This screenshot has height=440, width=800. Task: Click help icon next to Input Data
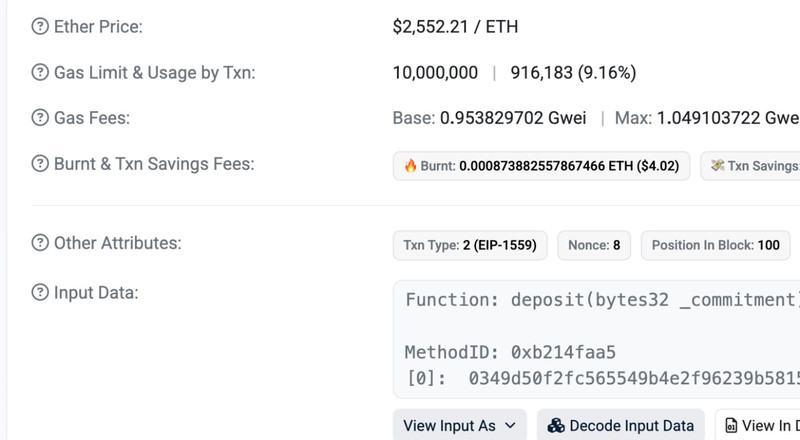coord(40,293)
